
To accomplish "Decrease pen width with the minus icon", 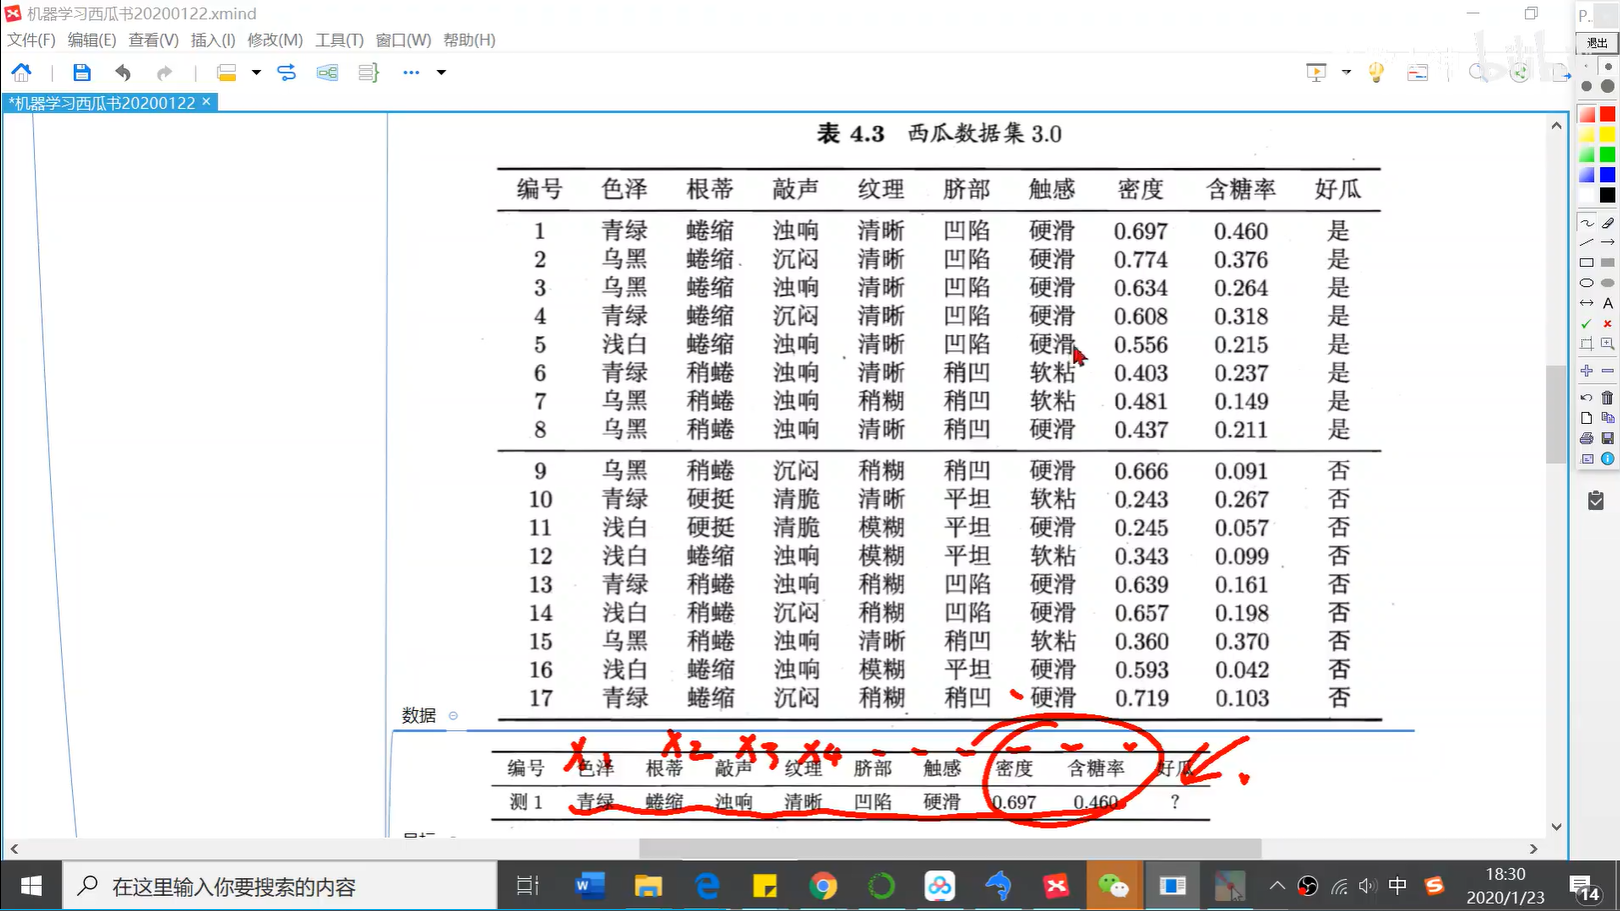I will (1607, 371).
